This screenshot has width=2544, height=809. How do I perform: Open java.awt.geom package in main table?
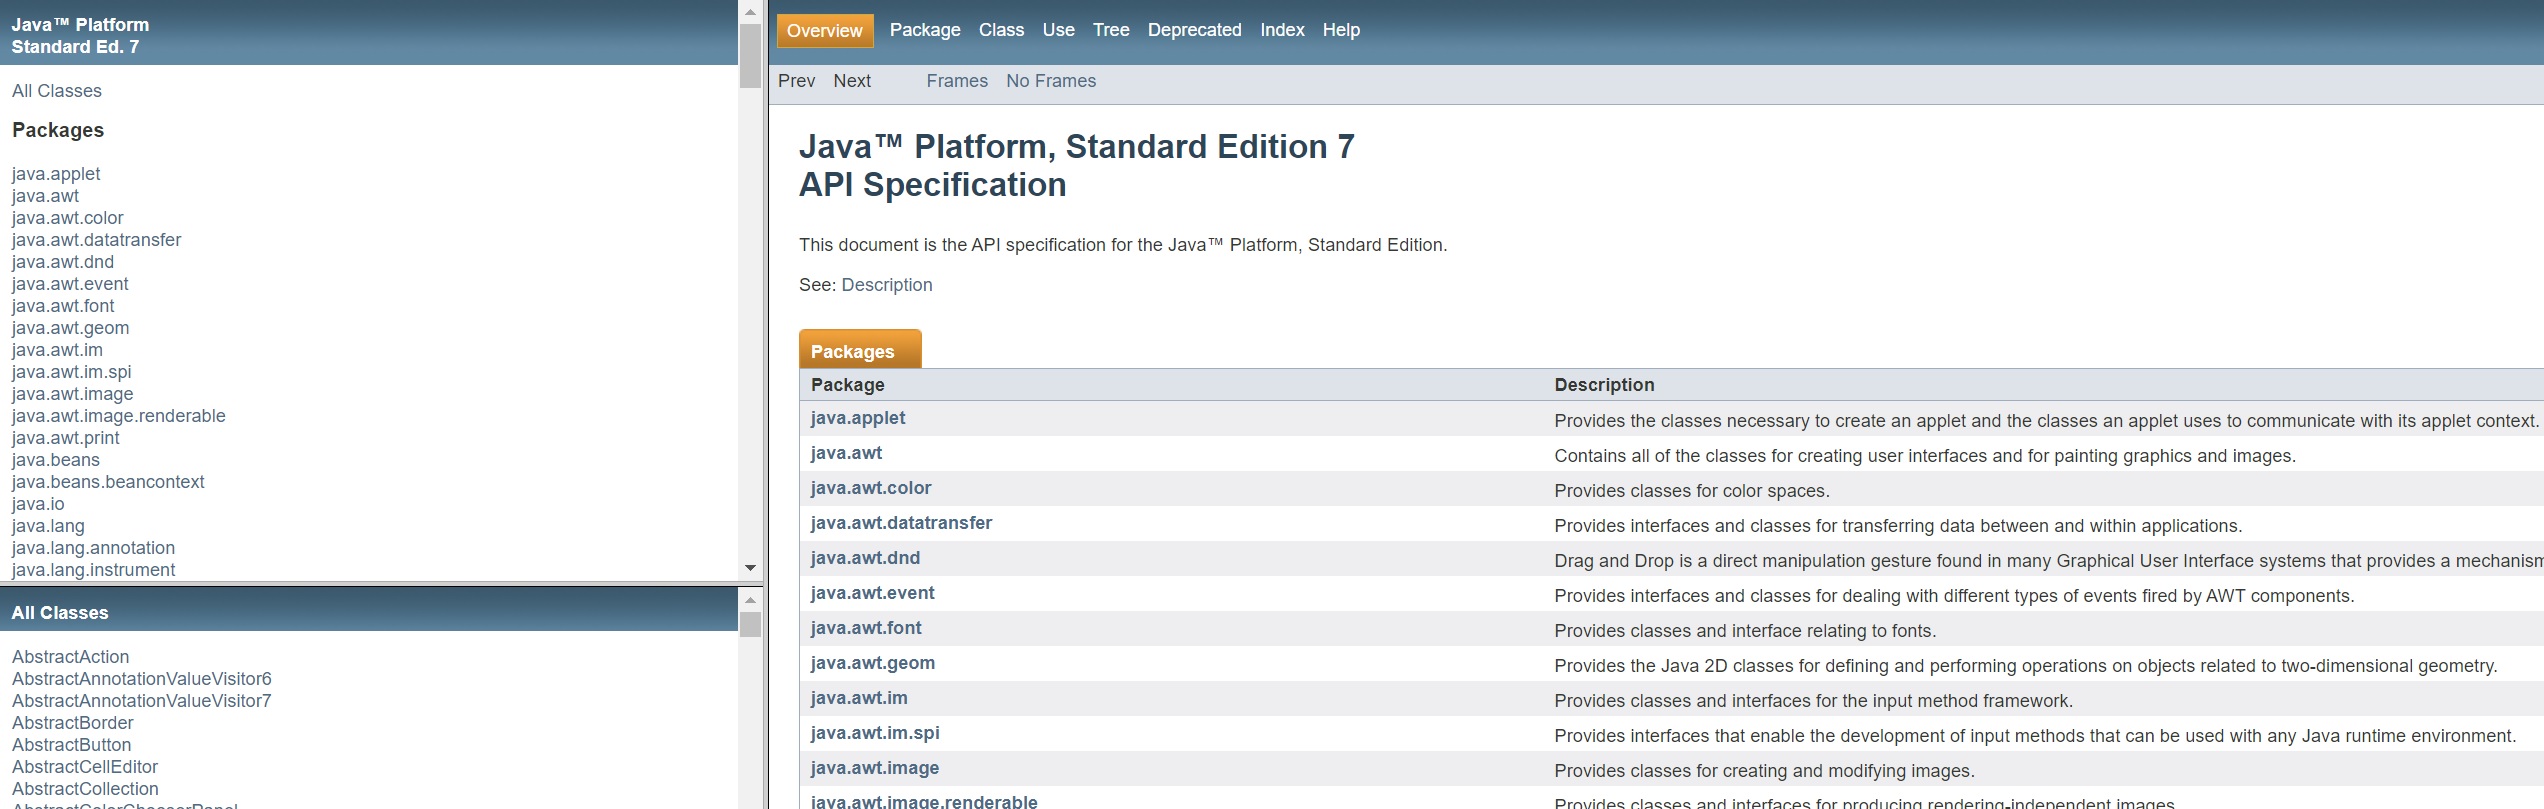click(872, 663)
